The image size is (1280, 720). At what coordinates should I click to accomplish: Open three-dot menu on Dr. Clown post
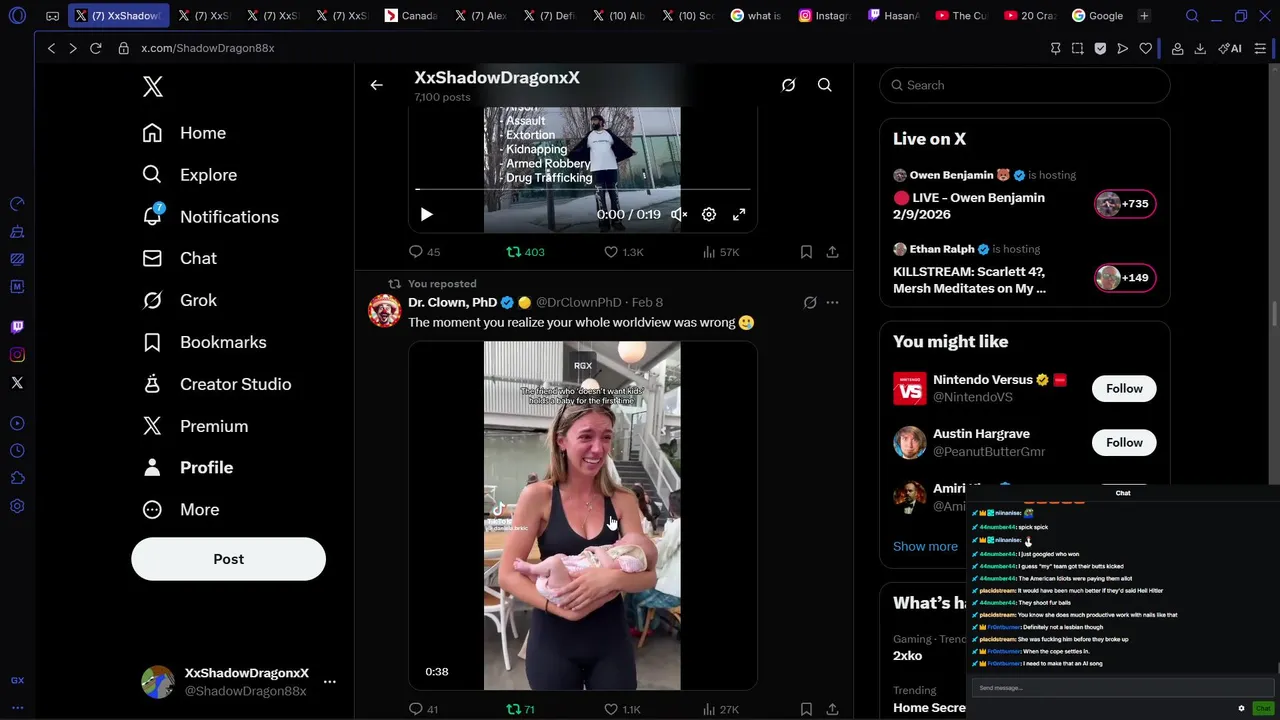(832, 302)
